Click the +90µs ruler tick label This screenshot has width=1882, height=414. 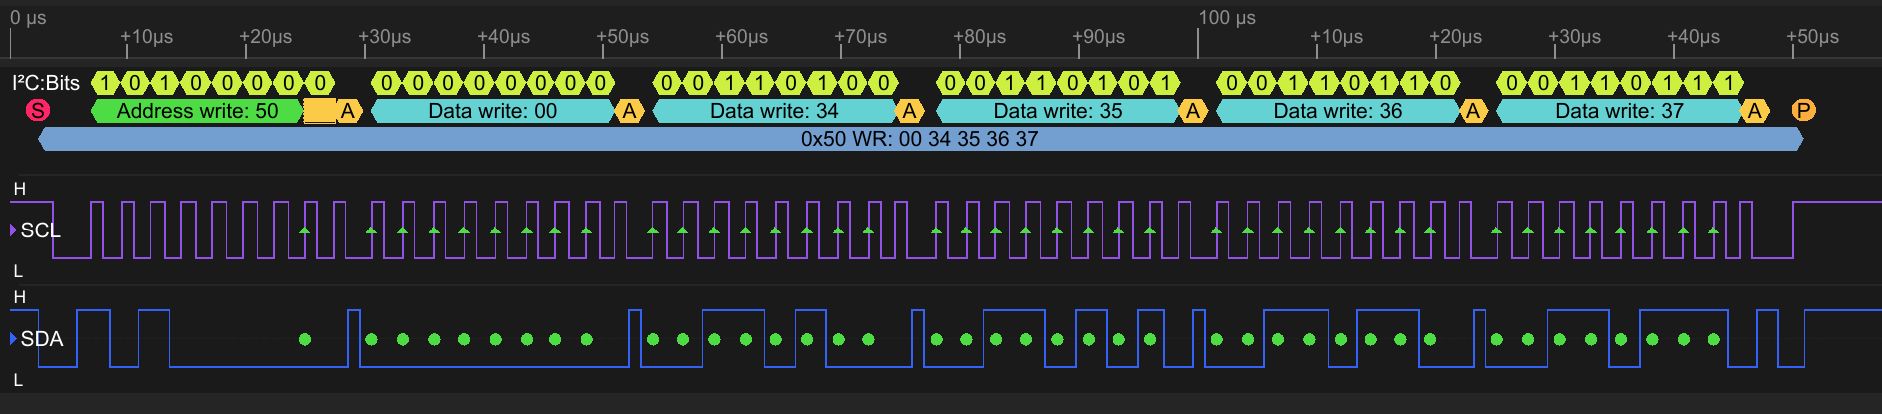coord(1098,37)
